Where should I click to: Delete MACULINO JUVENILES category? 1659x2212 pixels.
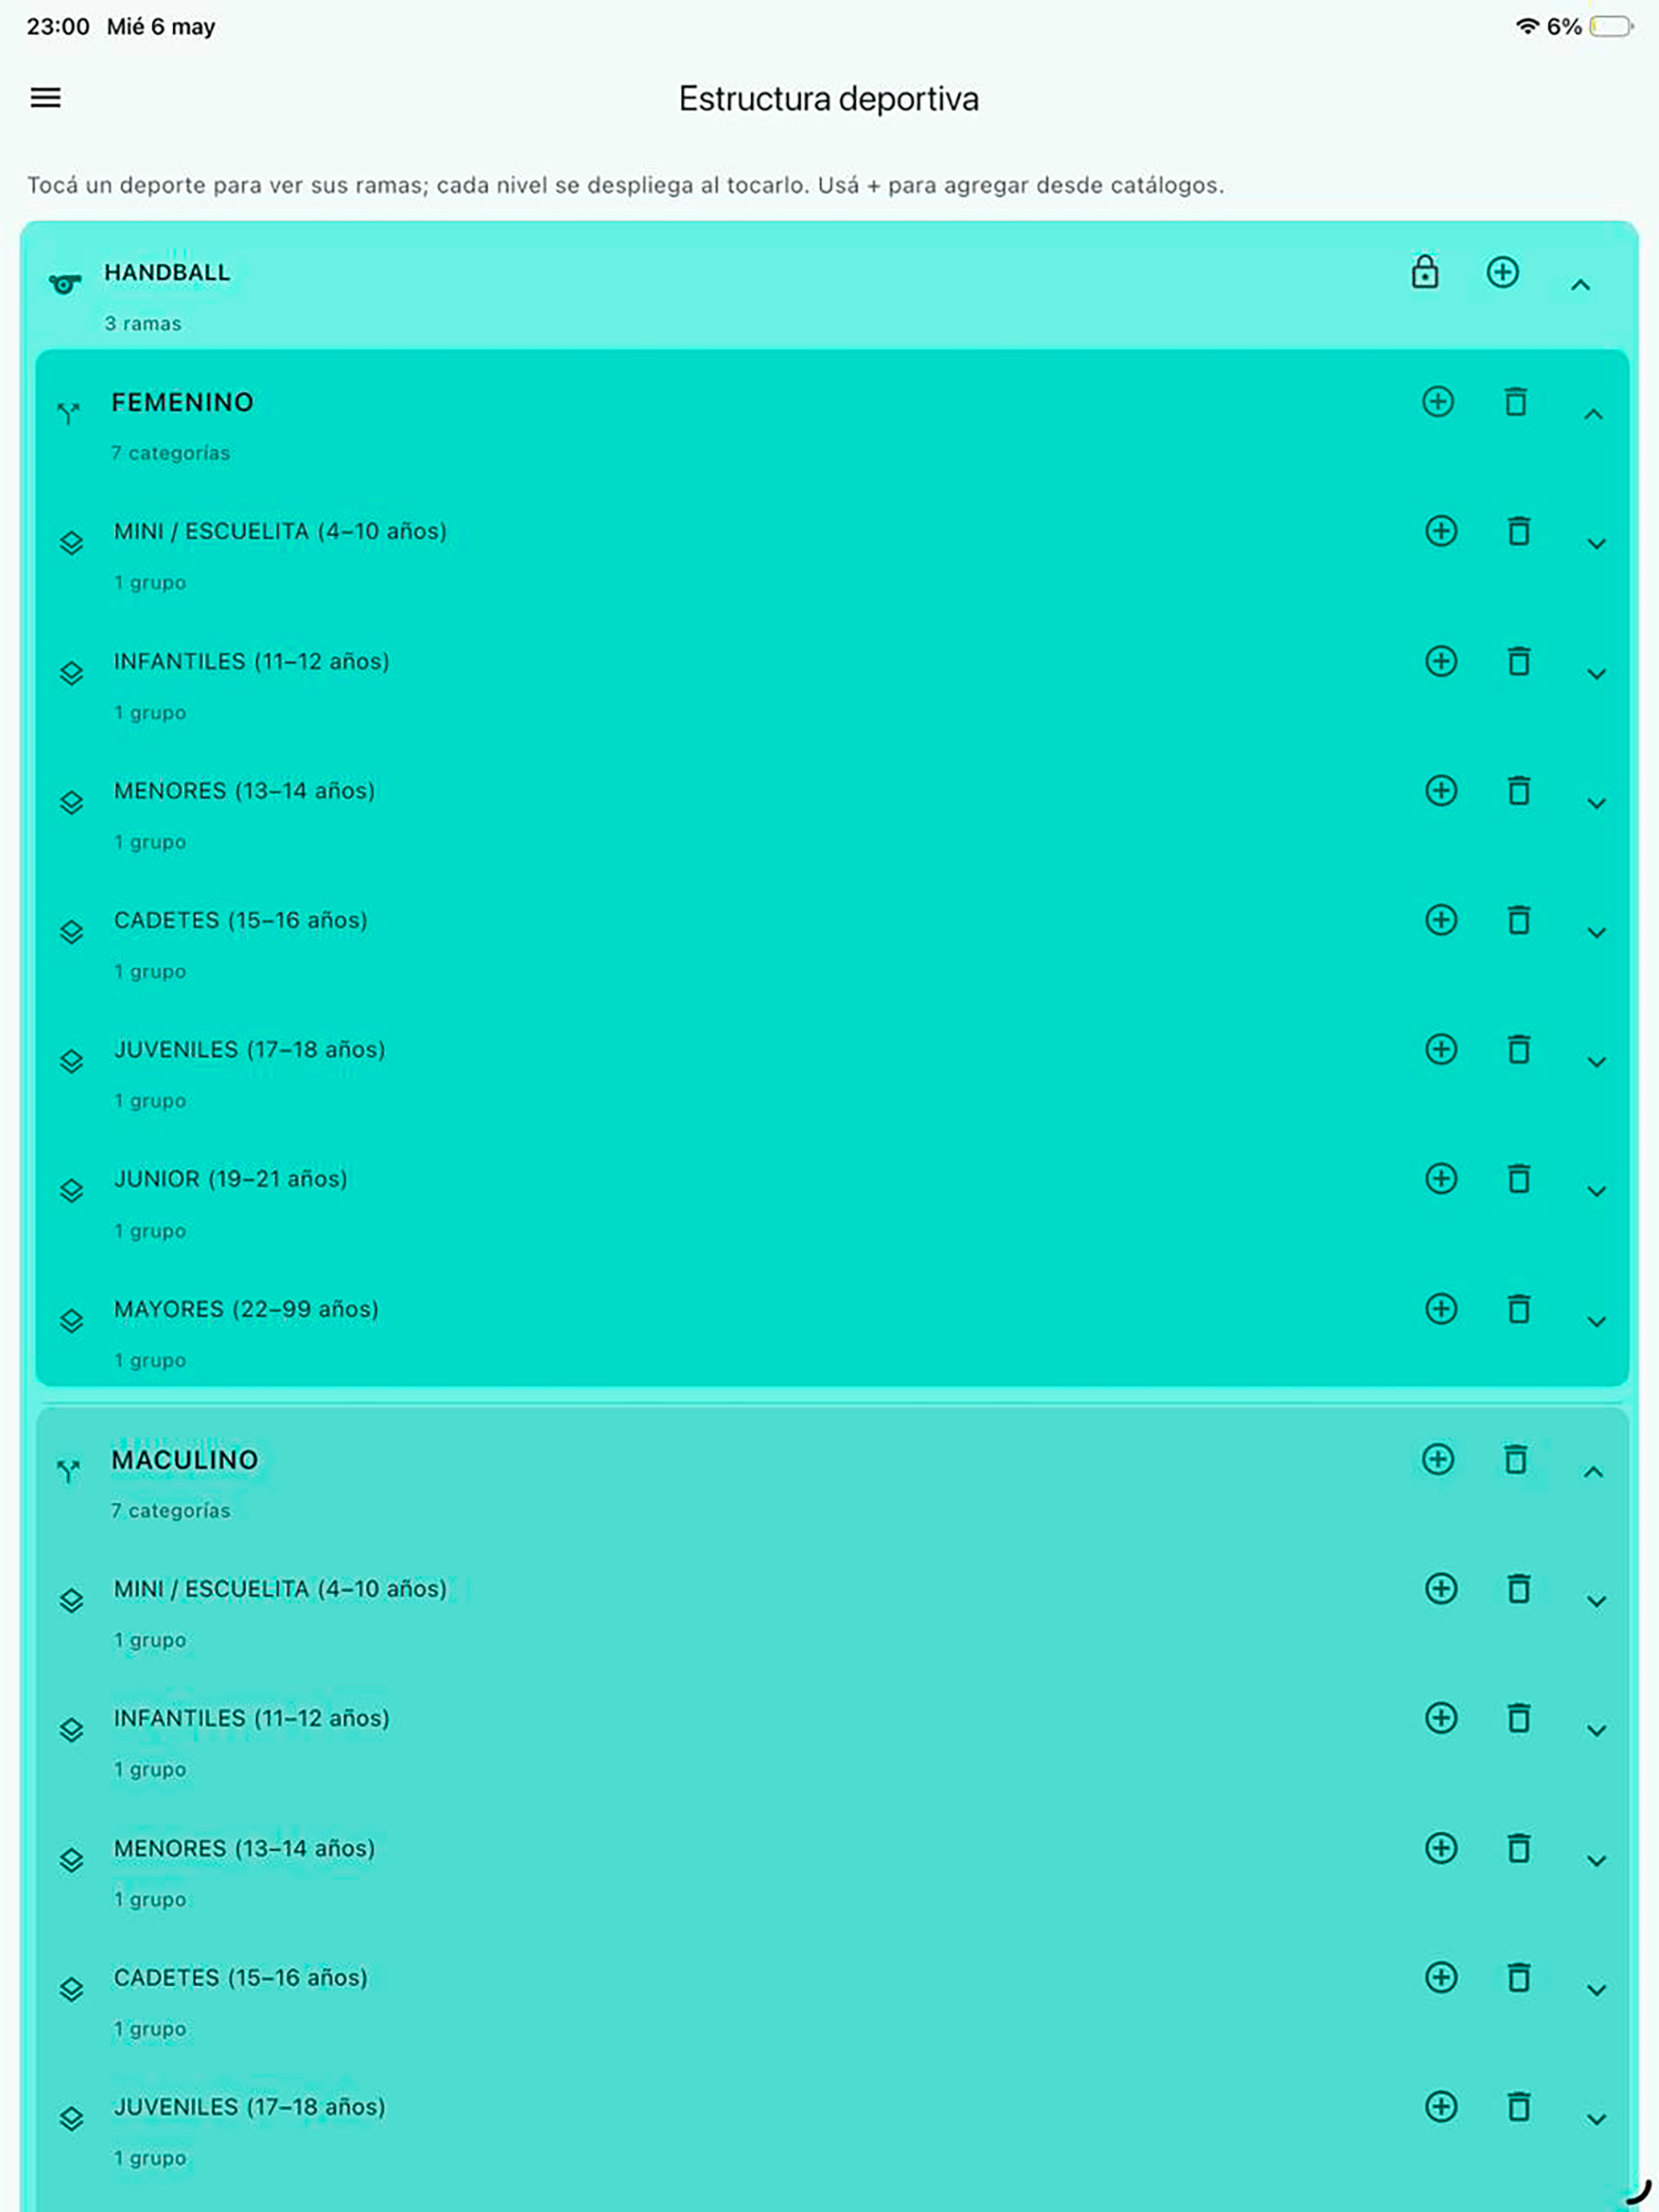click(x=1519, y=2107)
